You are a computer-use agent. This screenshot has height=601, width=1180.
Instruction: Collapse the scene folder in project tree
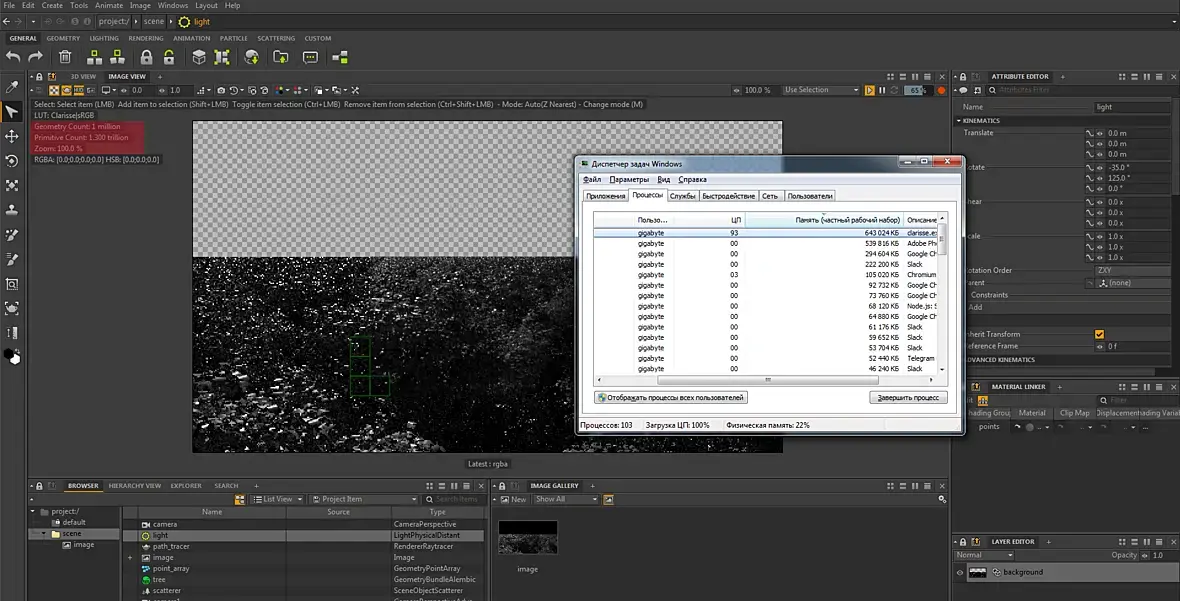[x=44, y=534]
